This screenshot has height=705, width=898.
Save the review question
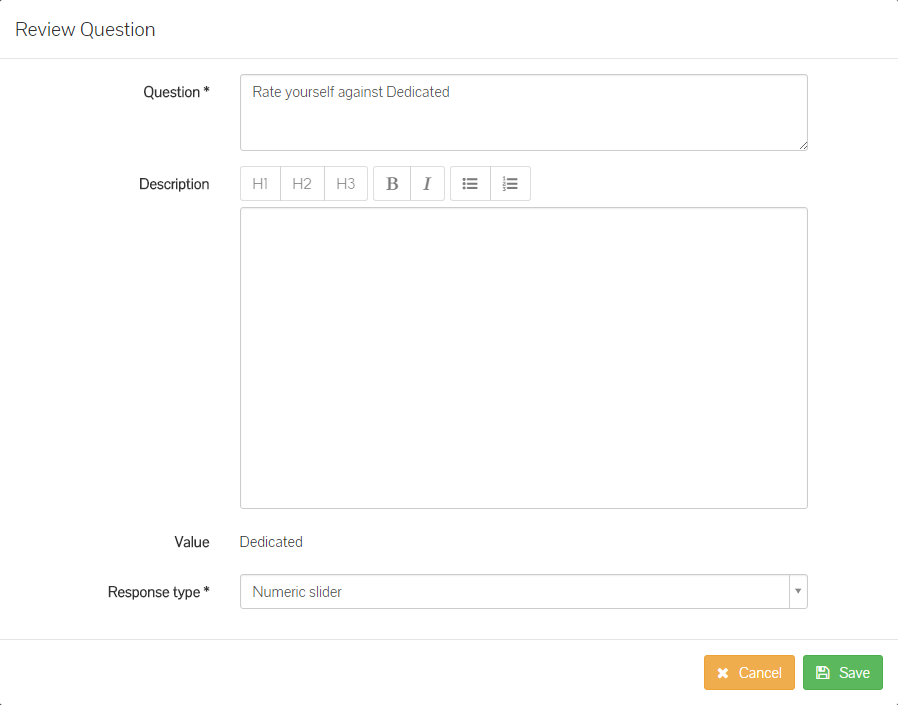pos(842,673)
